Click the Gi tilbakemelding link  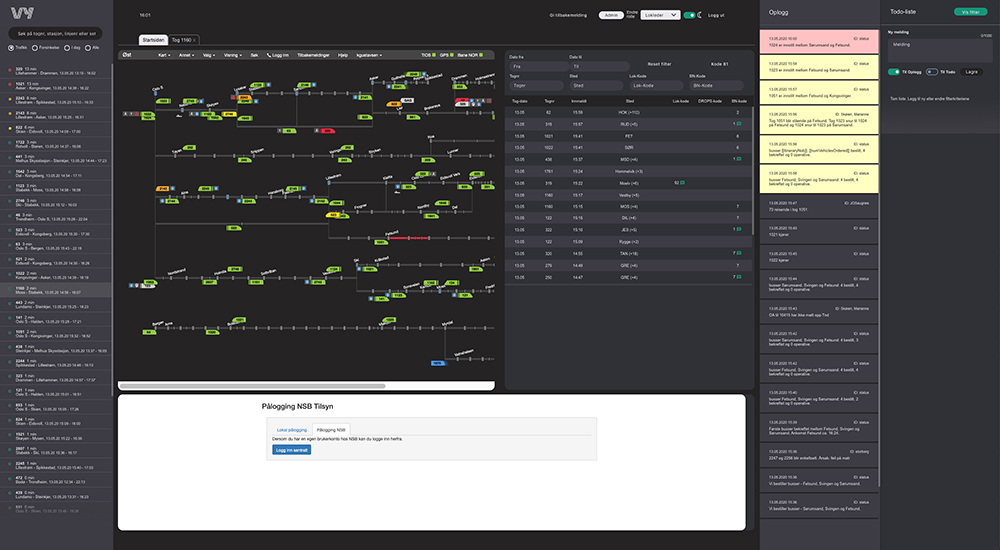pyautogui.click(x=568, y=15)
